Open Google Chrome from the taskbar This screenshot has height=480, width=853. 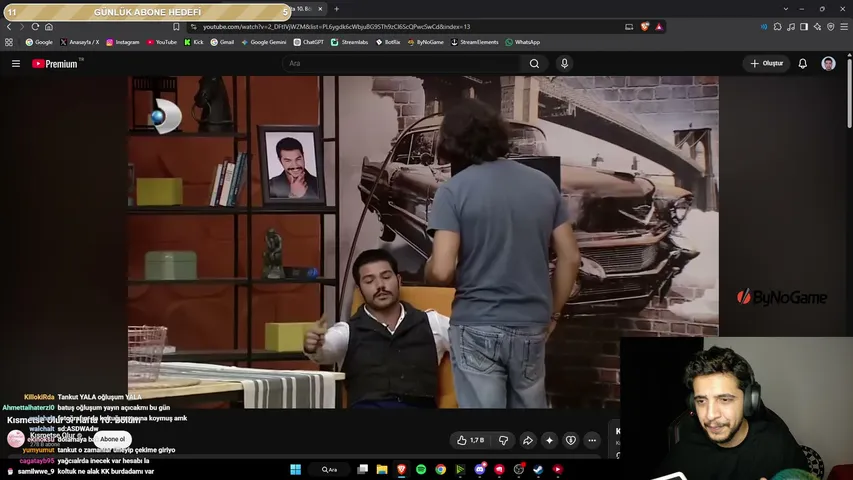(x=441, y=469)
